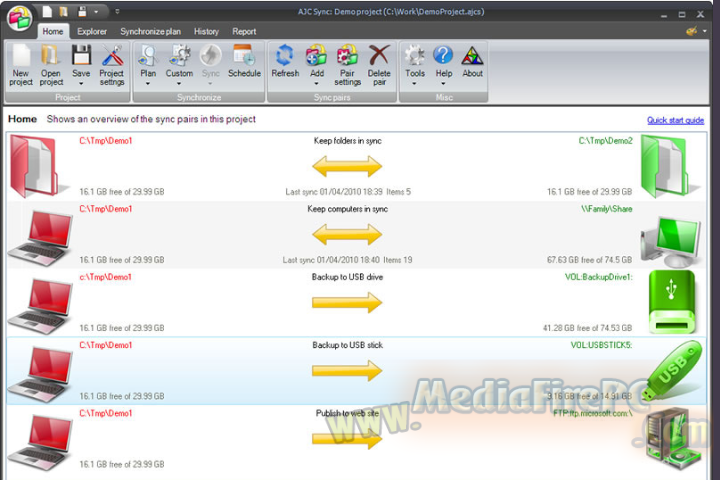720x480 pixels.
Task: Click Last sync 01/04/2010 18:40 Items 19
Action: click(x=347, y=260)
